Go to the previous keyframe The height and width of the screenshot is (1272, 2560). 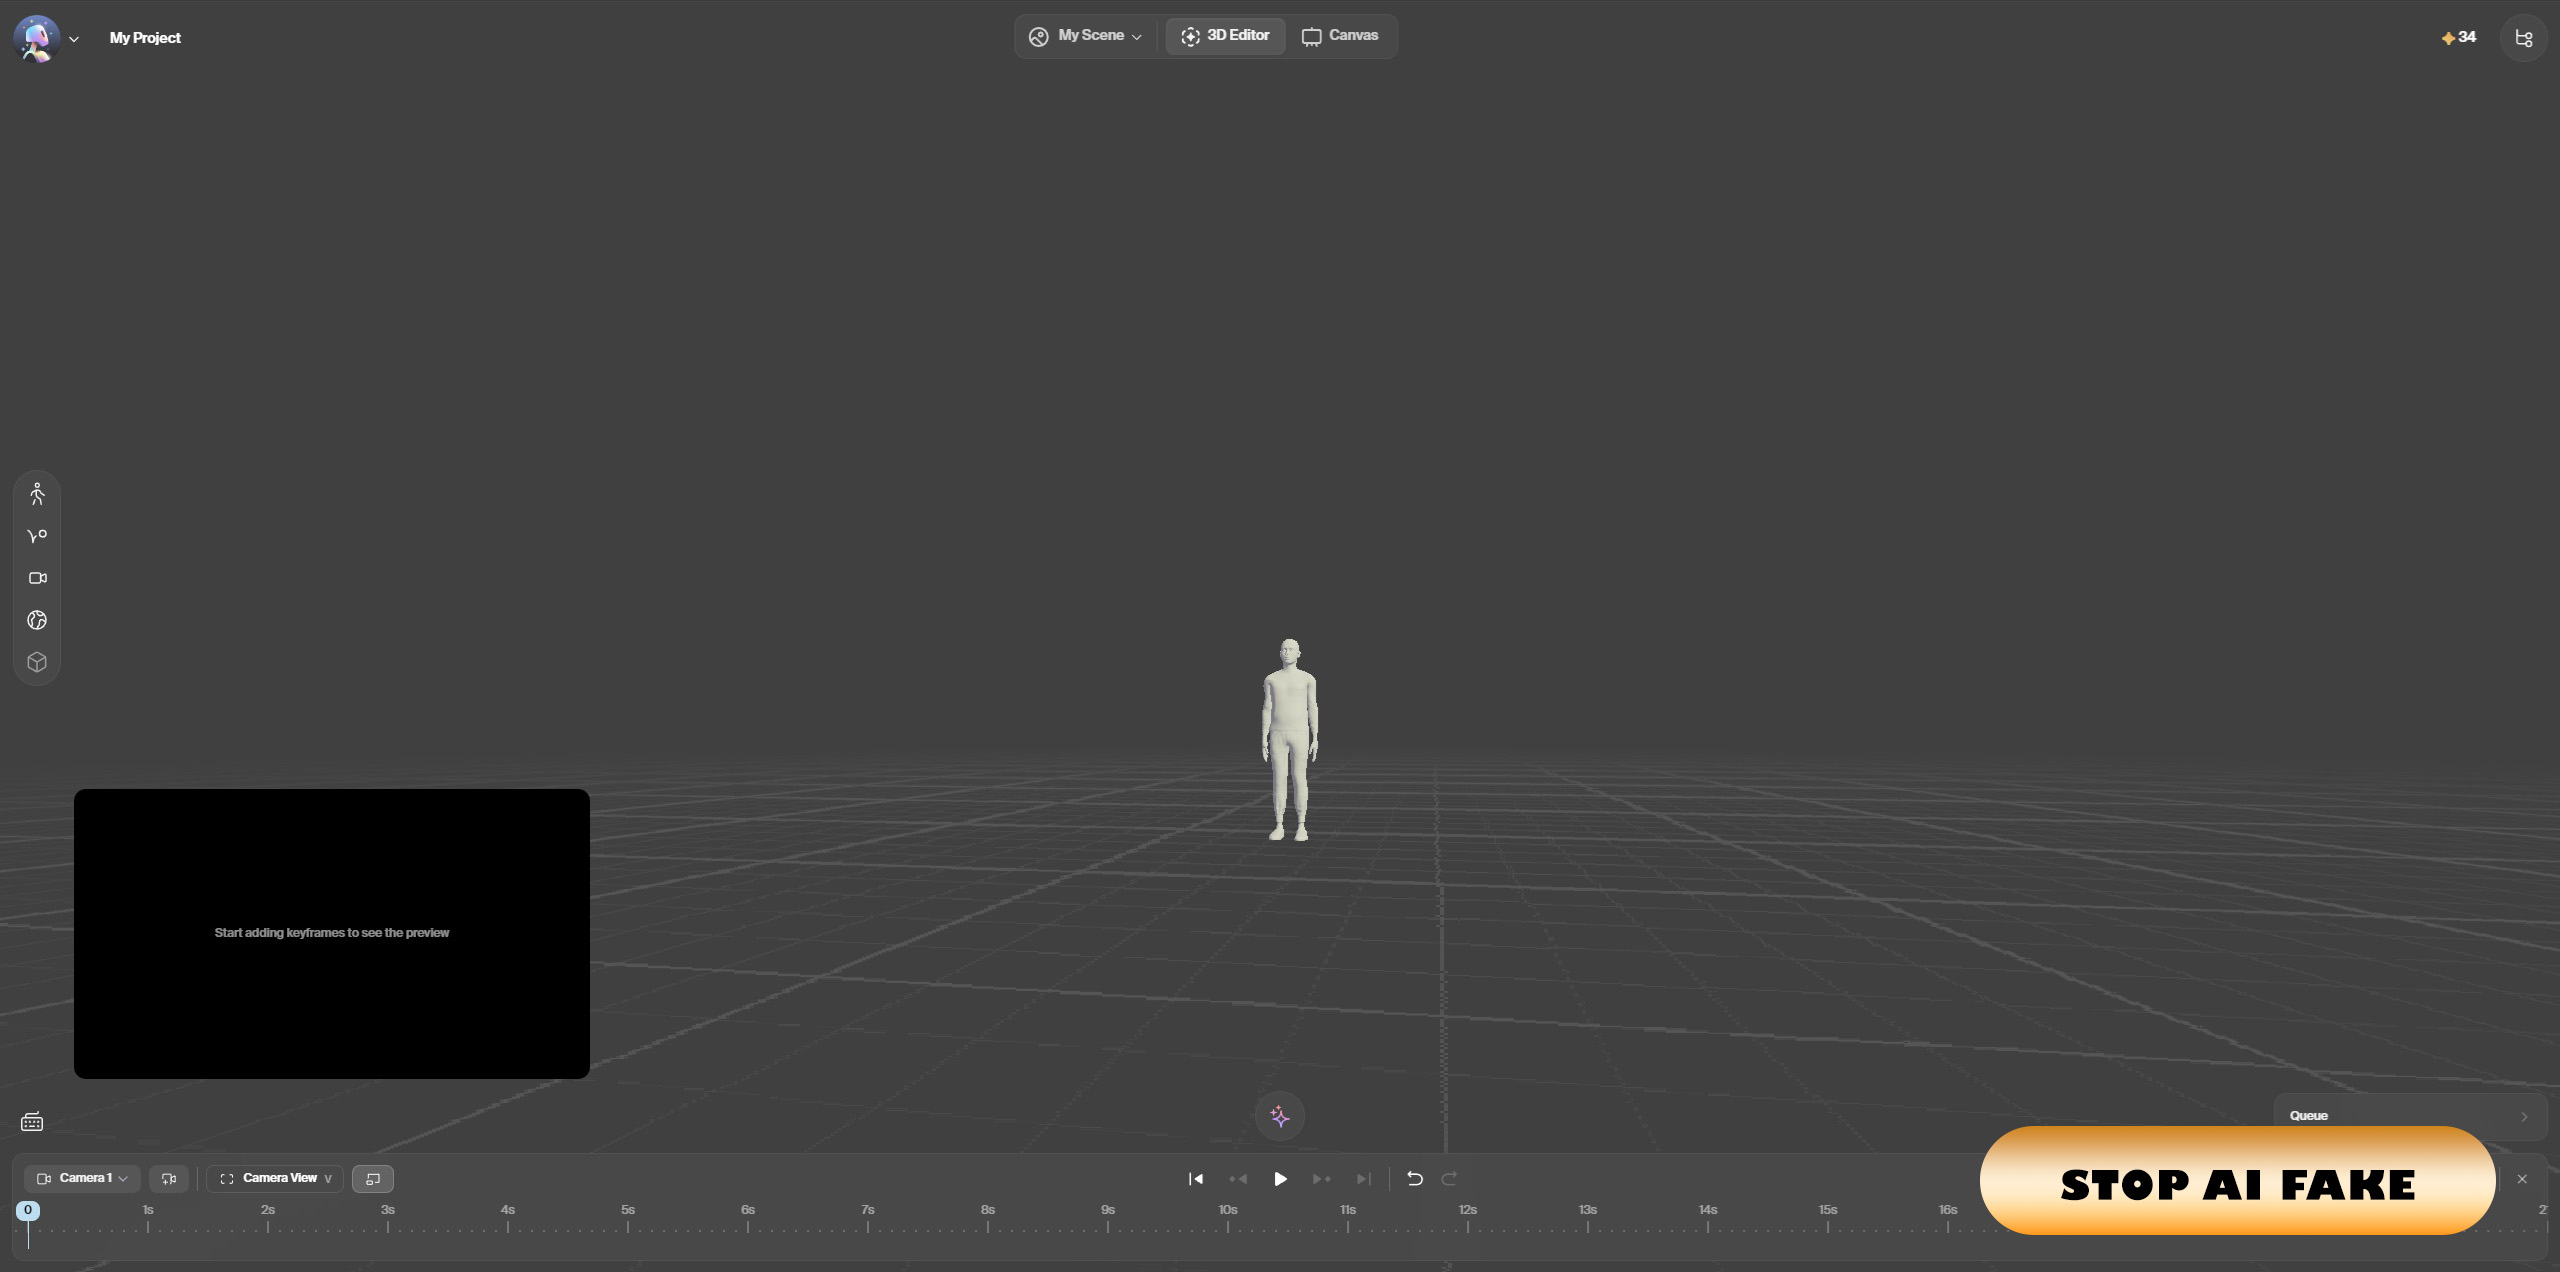1238,1179
